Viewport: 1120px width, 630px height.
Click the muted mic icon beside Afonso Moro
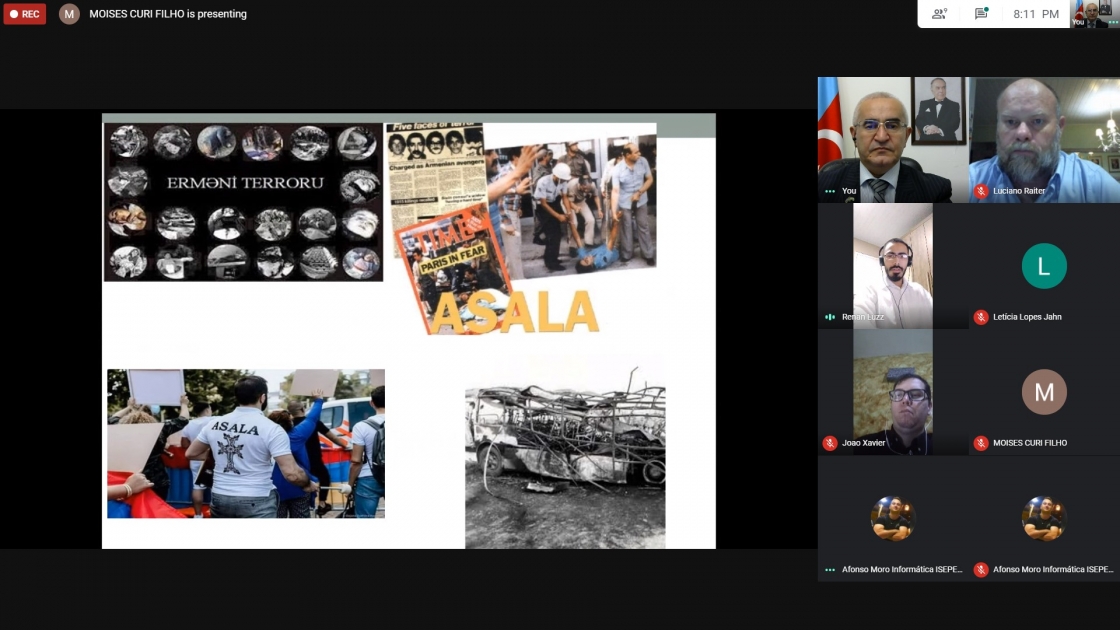click(x=981, y=569)
